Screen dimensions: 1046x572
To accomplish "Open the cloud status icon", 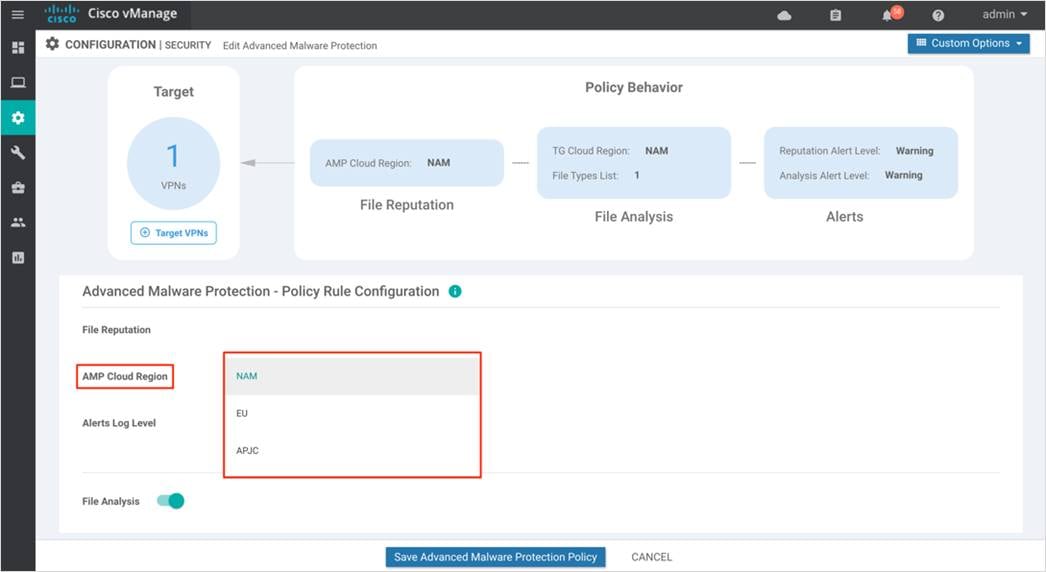I will coord(784,15).
